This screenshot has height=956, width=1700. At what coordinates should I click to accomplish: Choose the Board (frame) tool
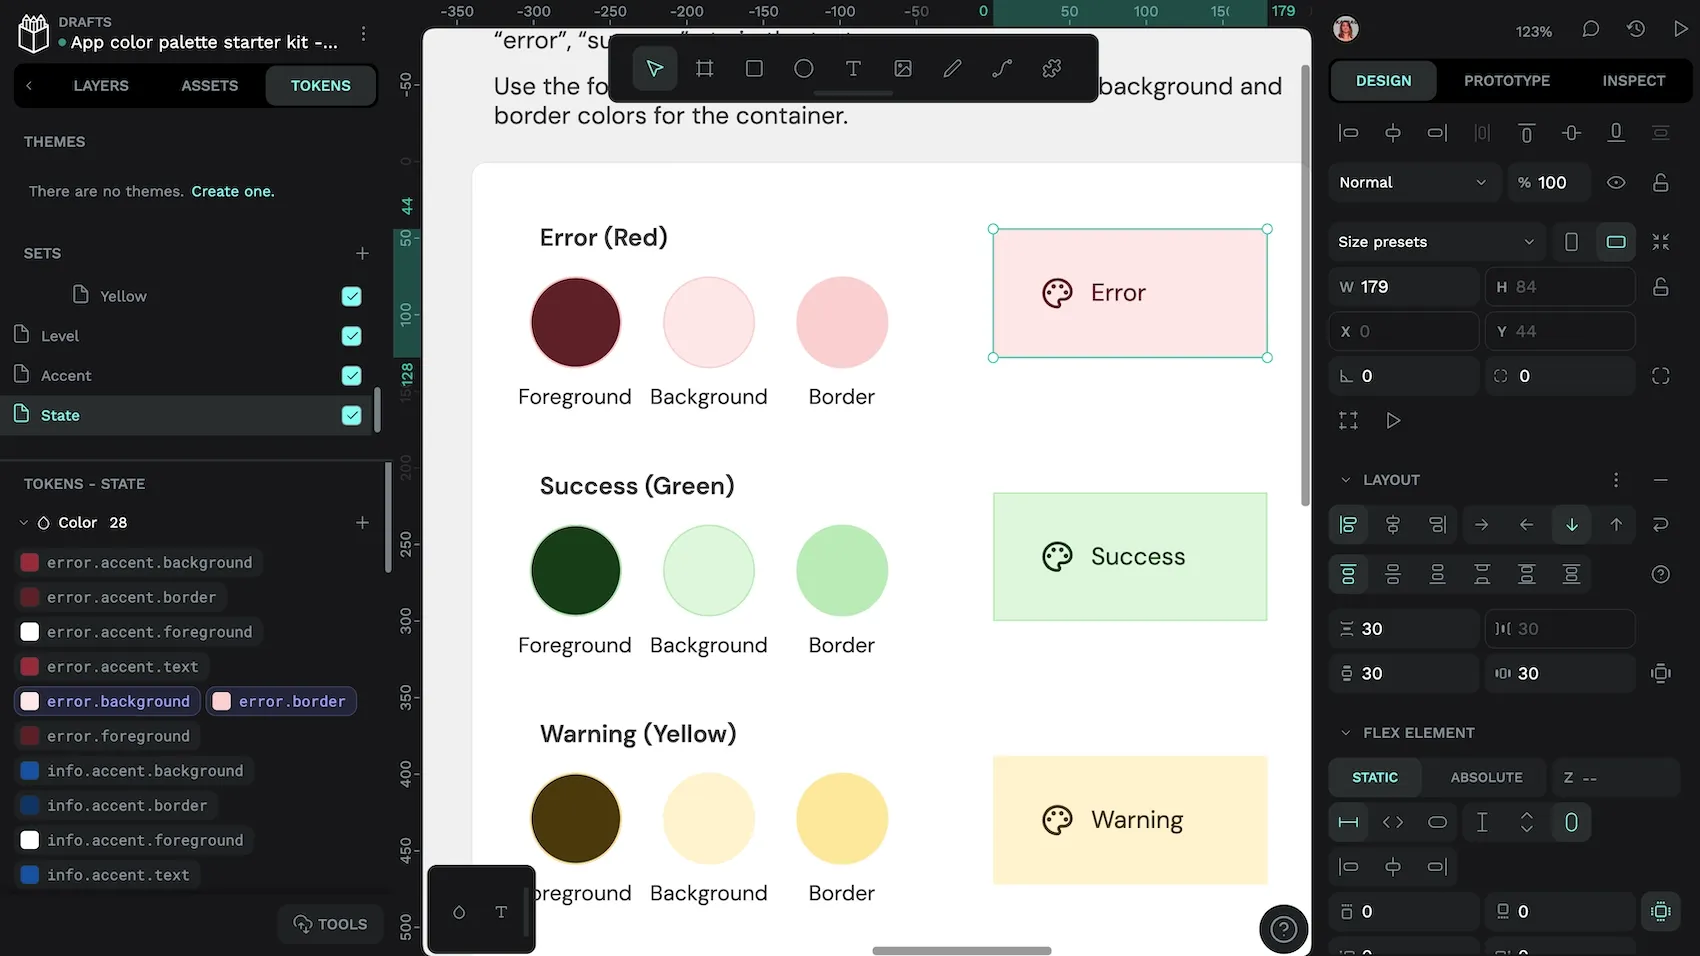click(705, 69)
